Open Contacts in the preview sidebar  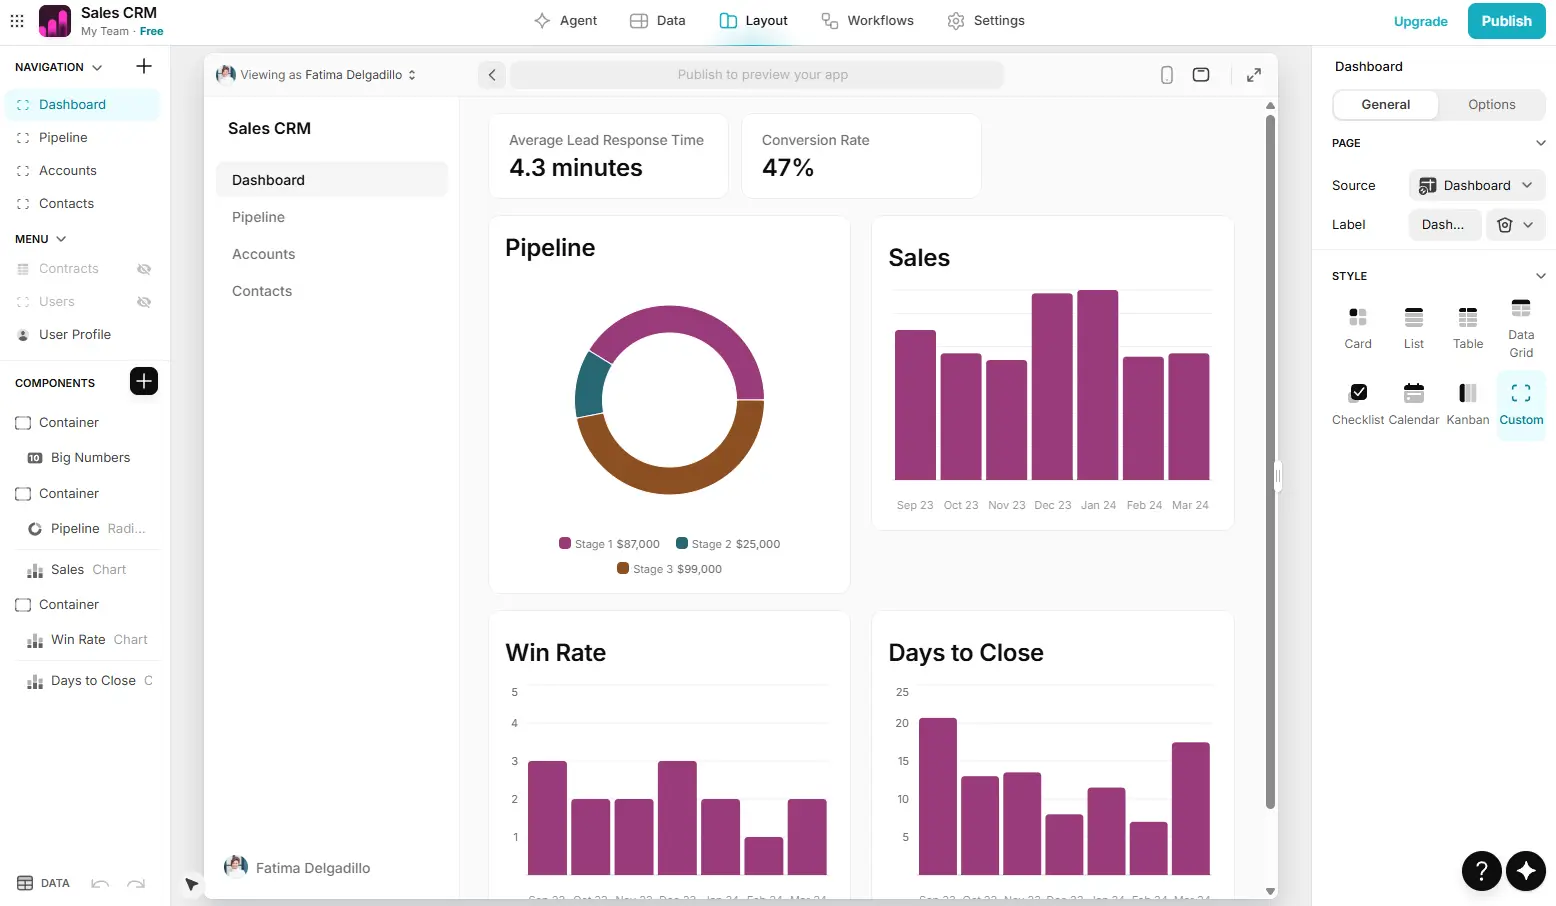[331, 291]
